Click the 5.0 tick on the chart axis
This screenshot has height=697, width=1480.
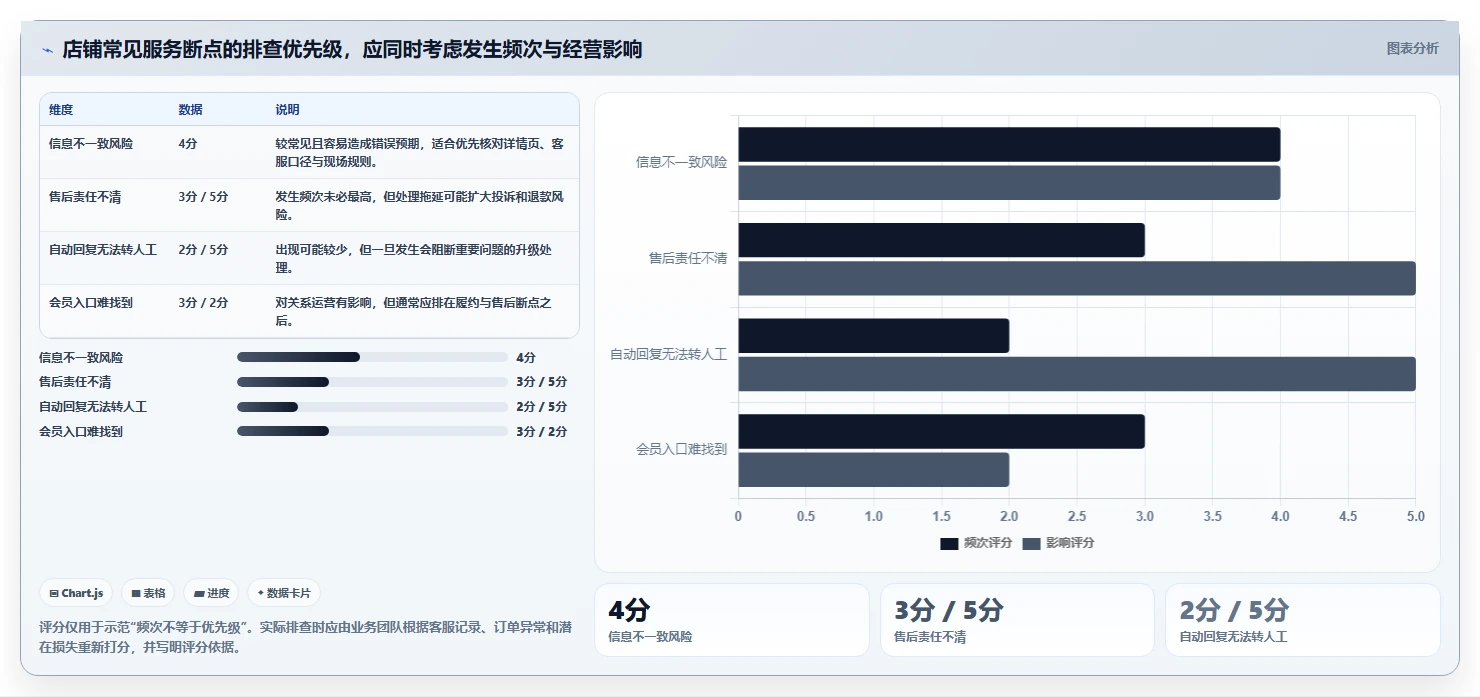coord(1415,517)
